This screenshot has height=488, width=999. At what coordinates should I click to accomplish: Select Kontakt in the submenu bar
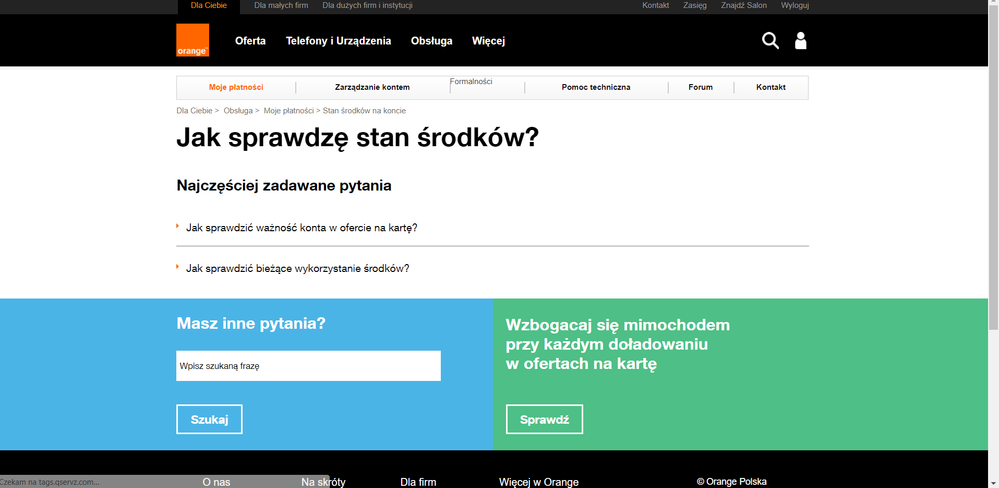click(x=771, y=87)
